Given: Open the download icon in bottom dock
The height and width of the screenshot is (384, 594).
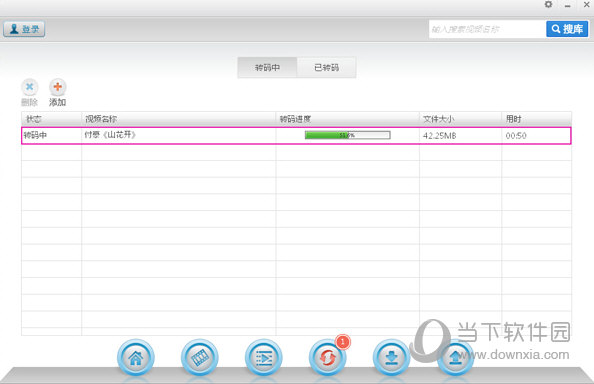Looking at the screenshot, I should [x=391, y=357].
